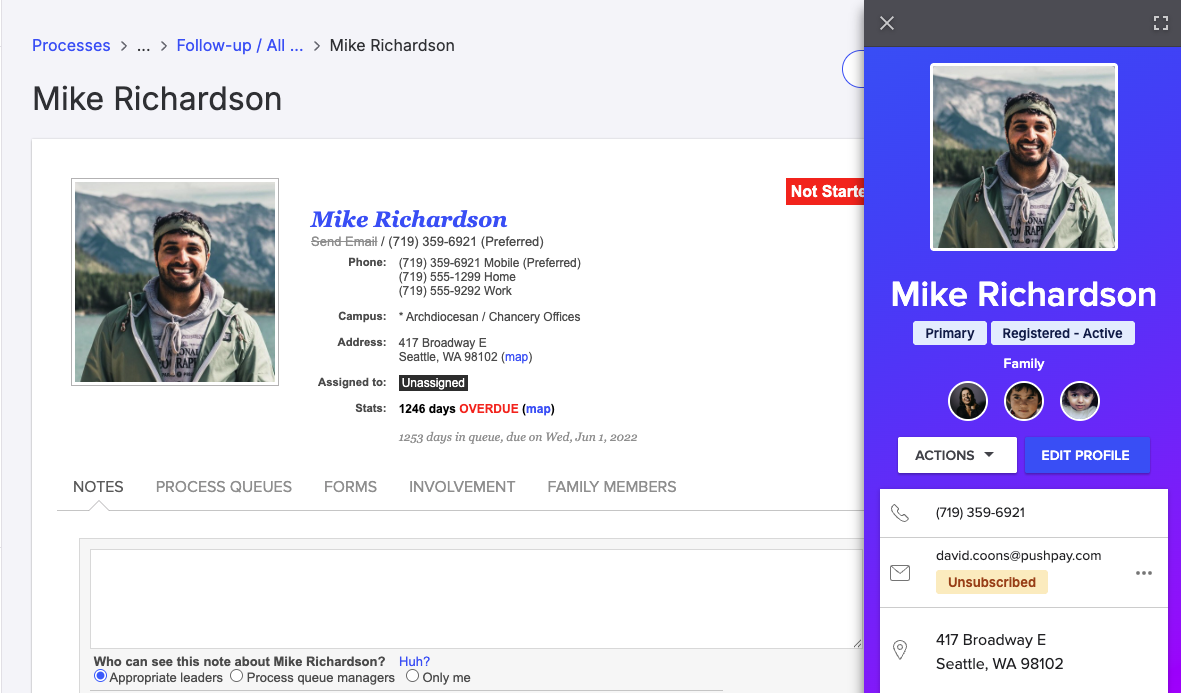
Task: Open the Actions dropdown menu
Action: (956, 455)
